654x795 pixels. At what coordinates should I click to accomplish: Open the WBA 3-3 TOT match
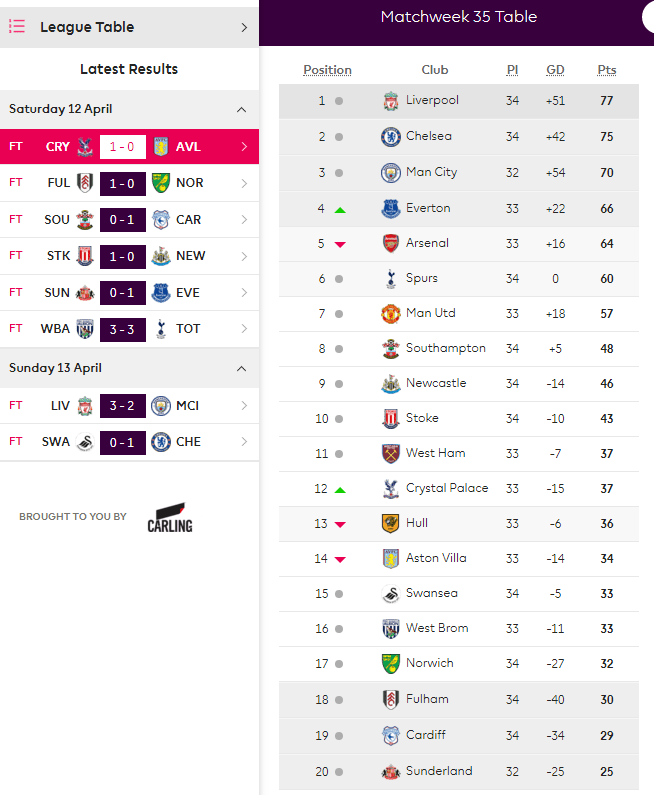(x=129, y=329)
